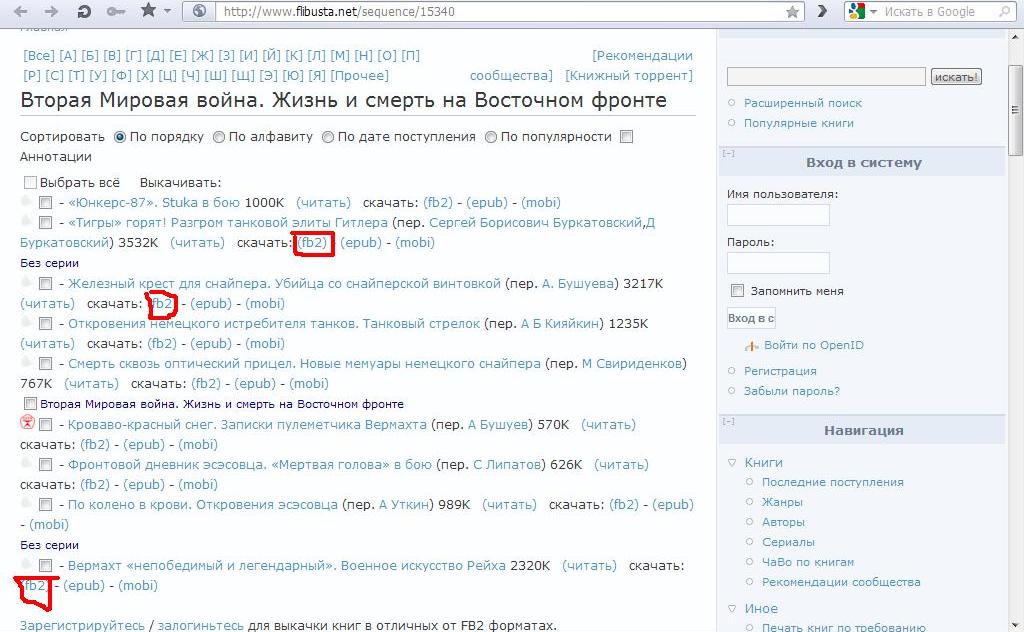Click the Вход в с login button

point(751,319)
